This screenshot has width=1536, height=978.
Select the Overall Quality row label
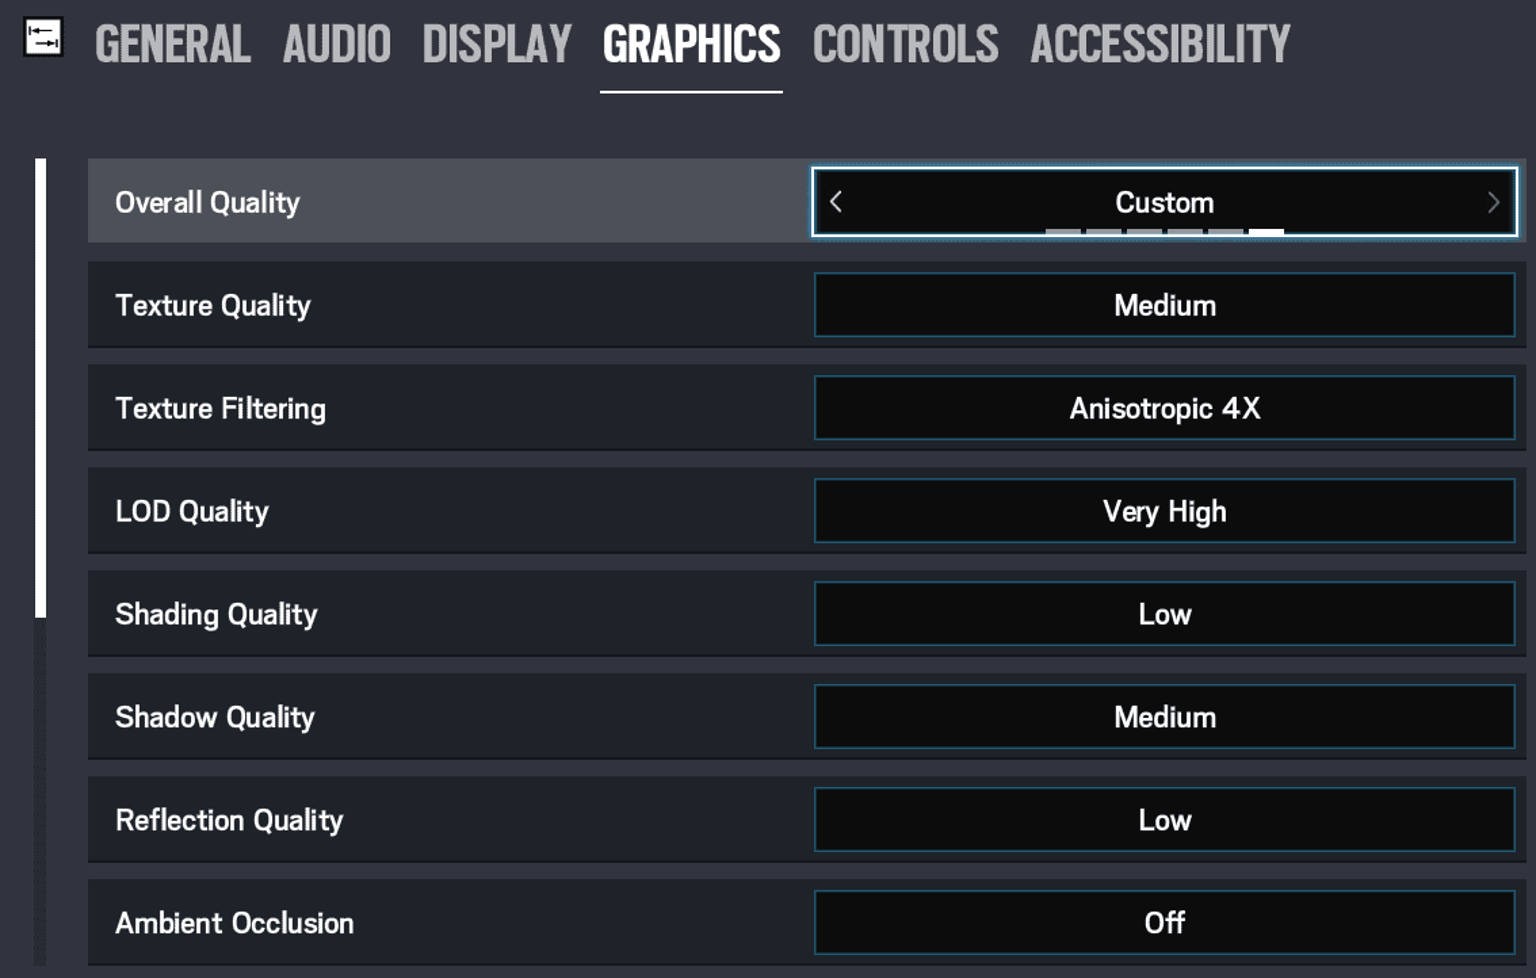coord(207,202)
